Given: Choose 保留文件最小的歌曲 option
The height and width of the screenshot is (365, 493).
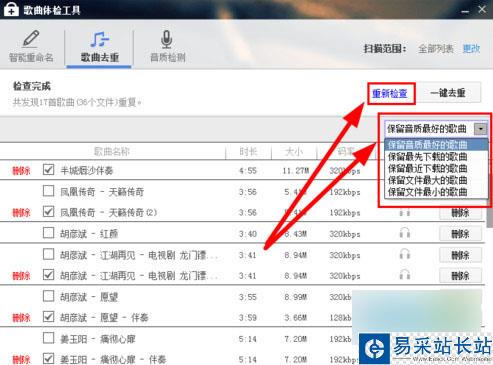Looking at the screenshot, I should click(436, 192).
